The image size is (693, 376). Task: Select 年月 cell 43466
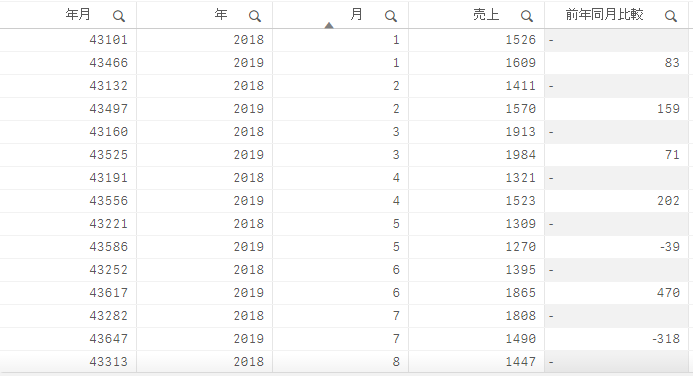click(108, 63)
